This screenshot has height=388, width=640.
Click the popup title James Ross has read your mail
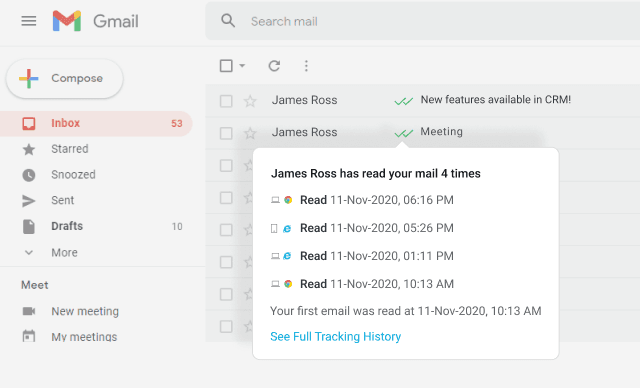(x=376, y=173)
